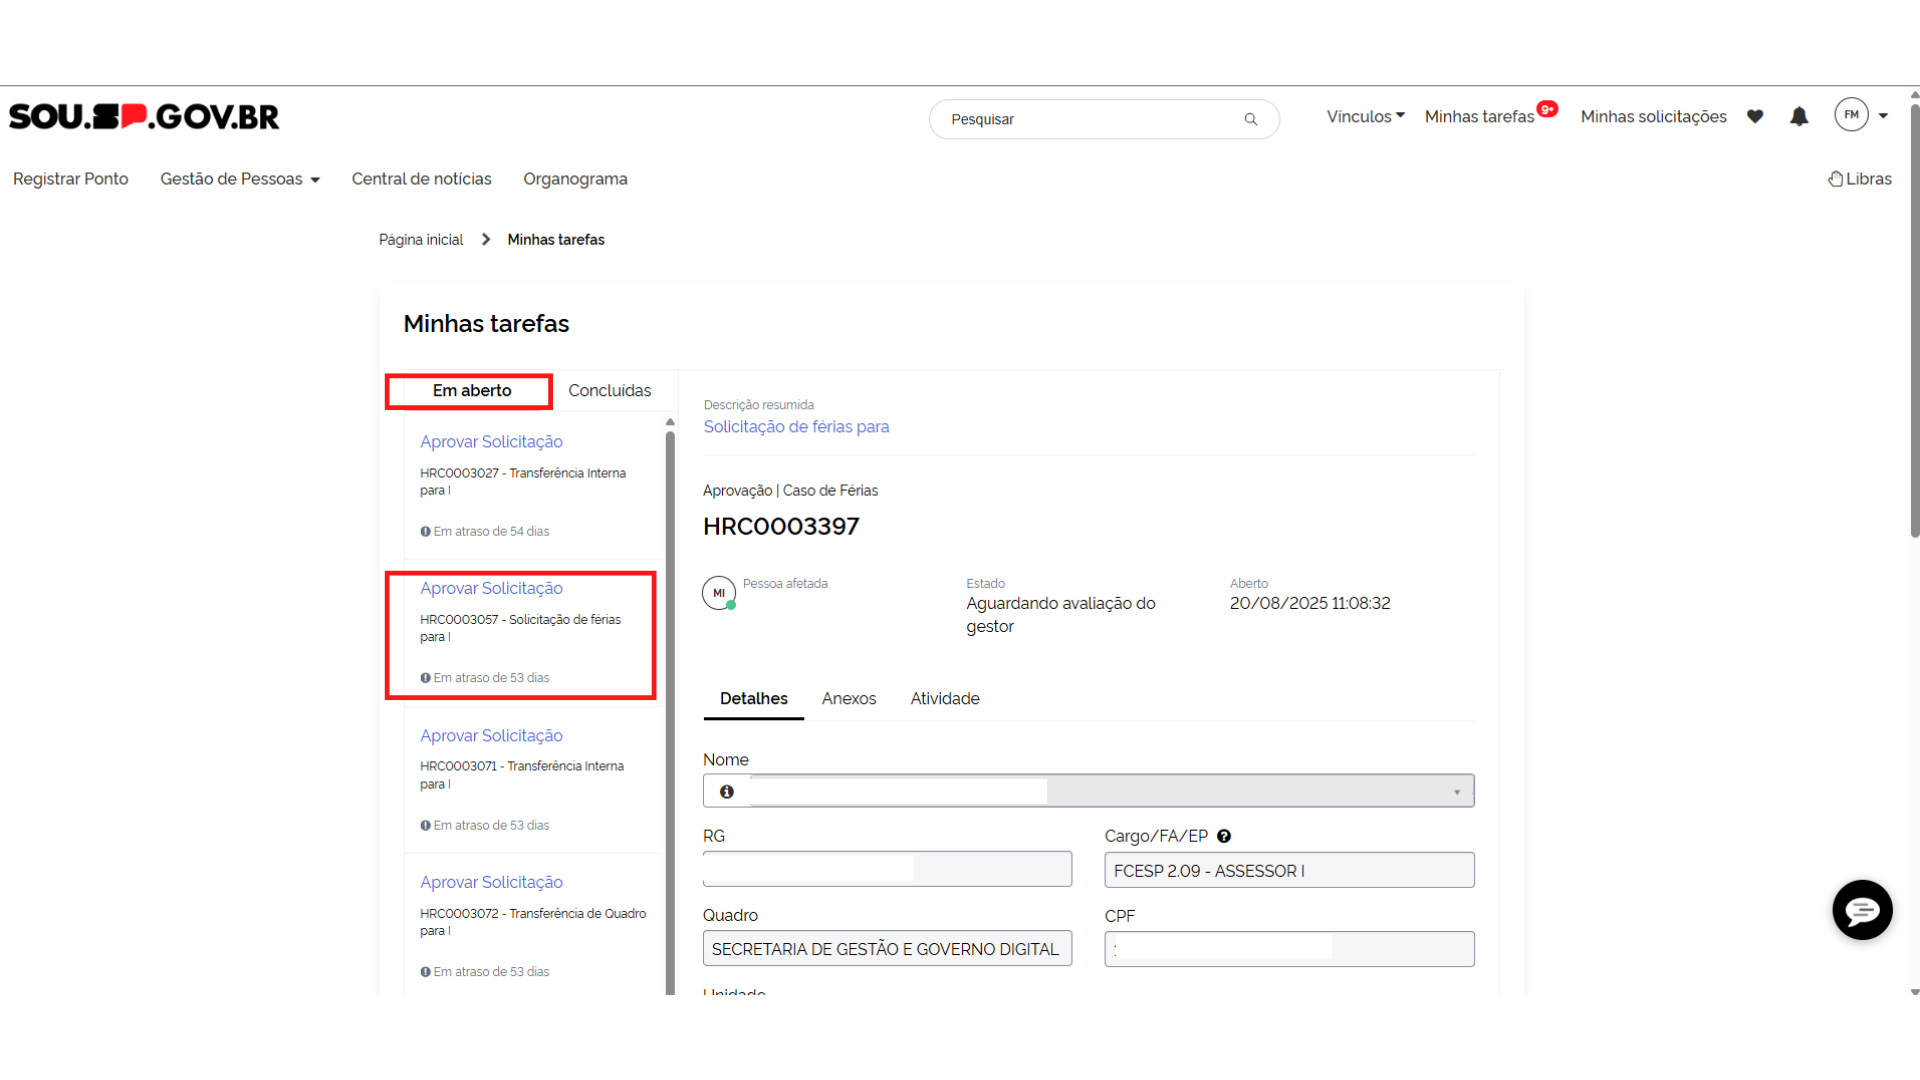Switch to the Anexos tab
Screen dimensions: 1920x1080
[848, 699]
